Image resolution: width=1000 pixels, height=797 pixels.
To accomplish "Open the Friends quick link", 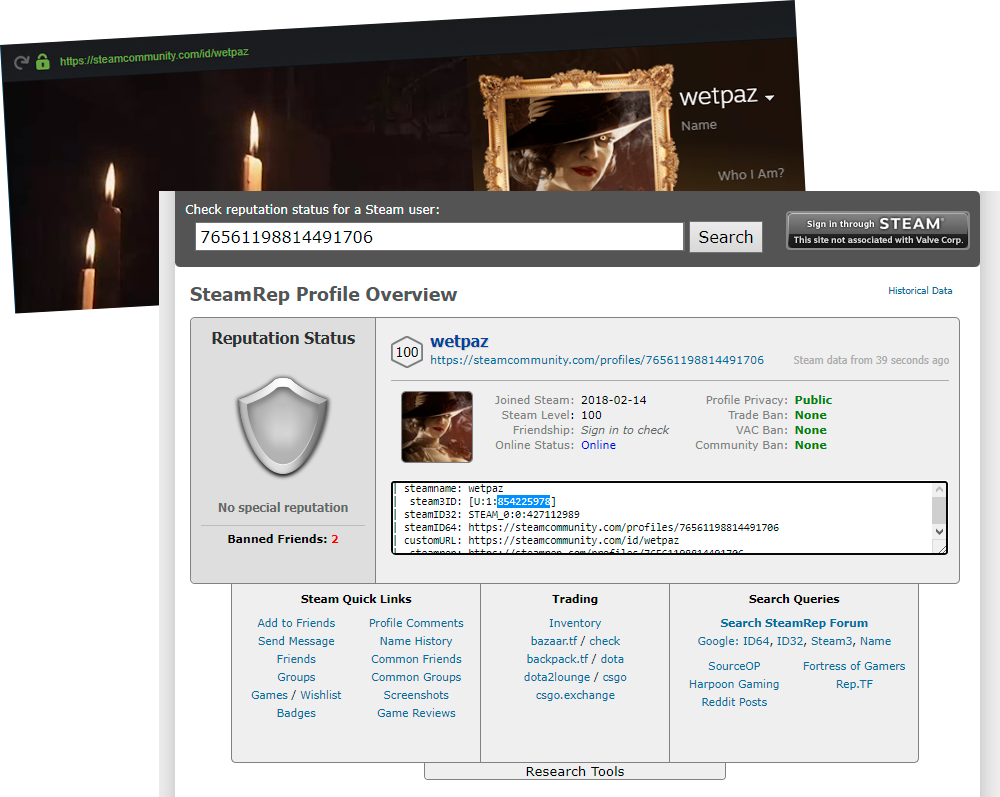I will pyautogui.click(x=296, y=659).
